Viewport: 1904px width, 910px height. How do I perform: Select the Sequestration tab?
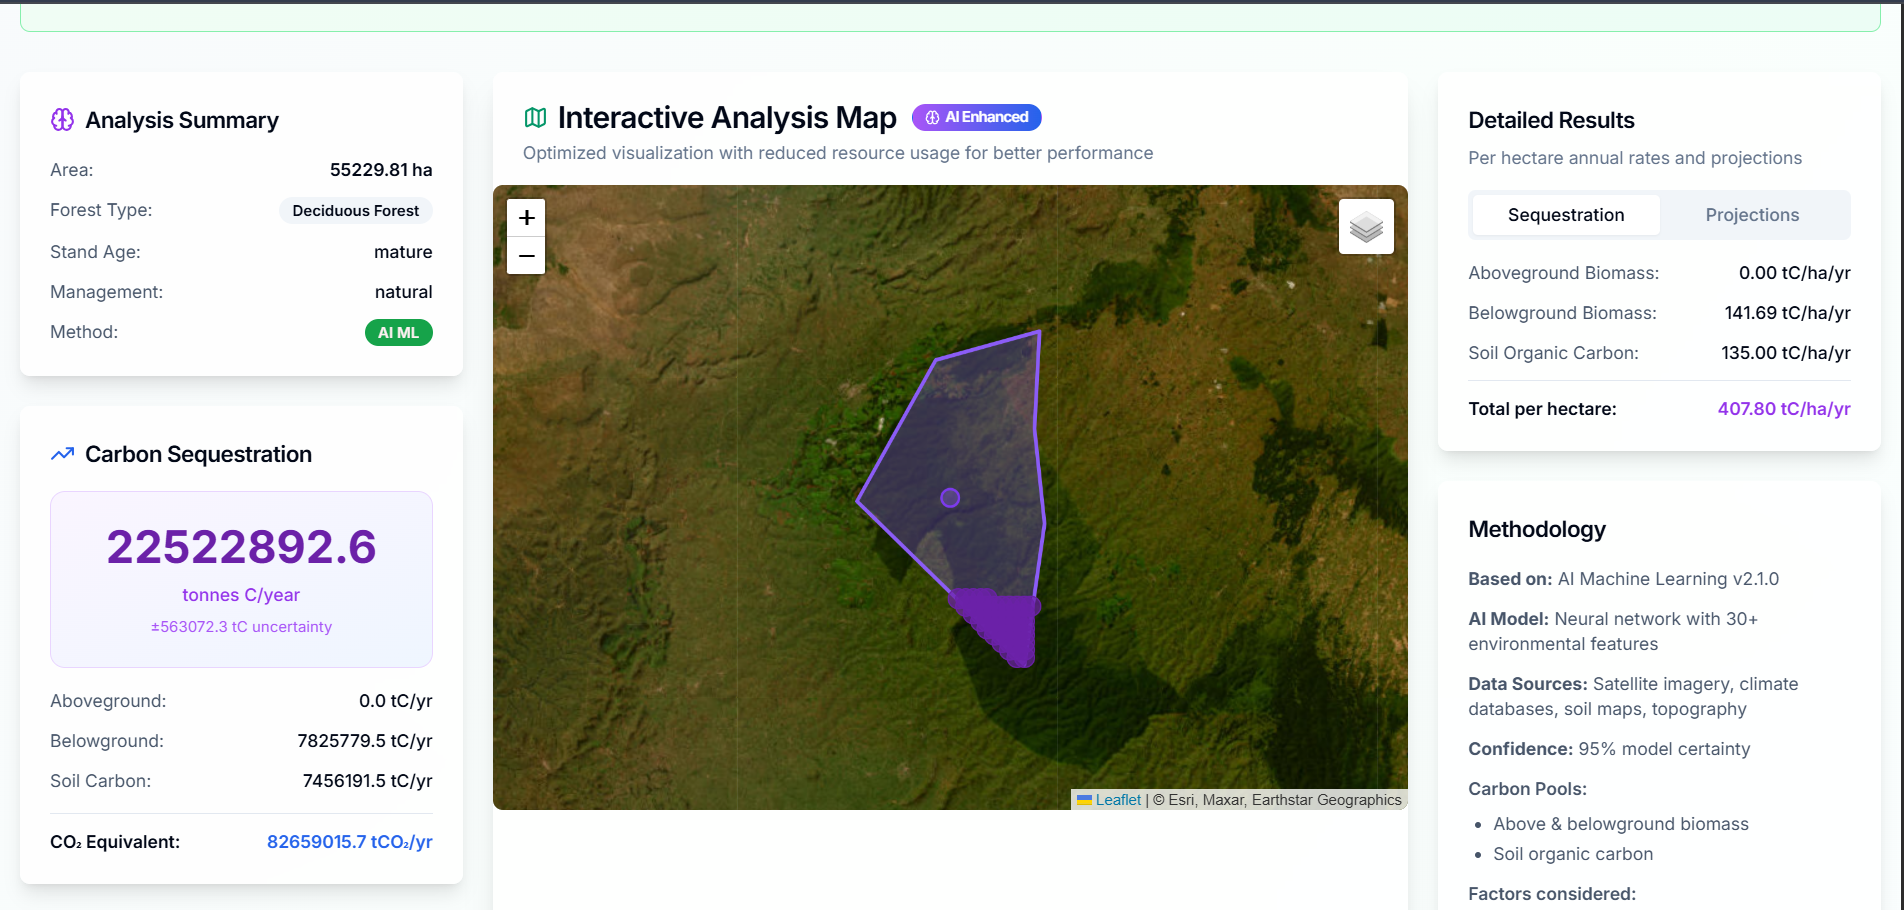[x=1566, y=215]
